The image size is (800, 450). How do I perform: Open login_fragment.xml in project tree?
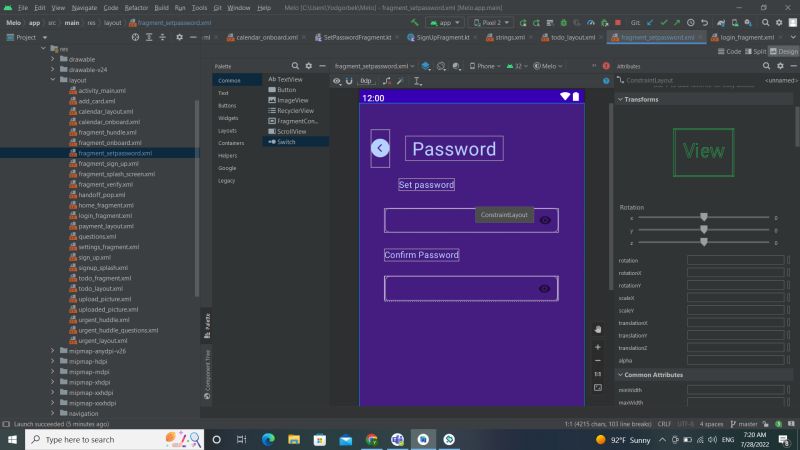click(105, 216)
